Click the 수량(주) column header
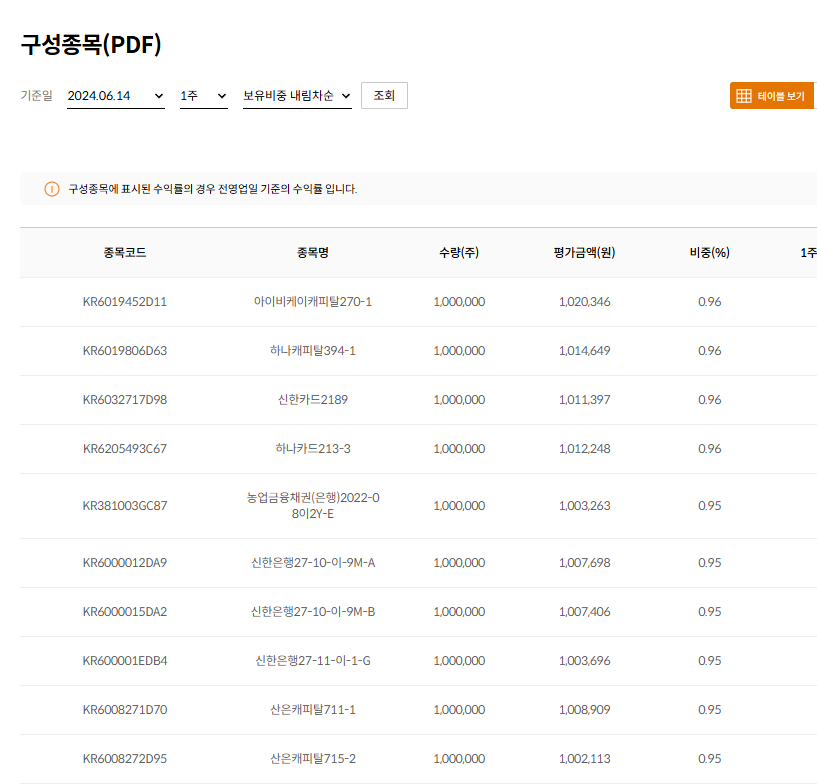Viewport: 817px width, 784px height. (x=459, y=253)
